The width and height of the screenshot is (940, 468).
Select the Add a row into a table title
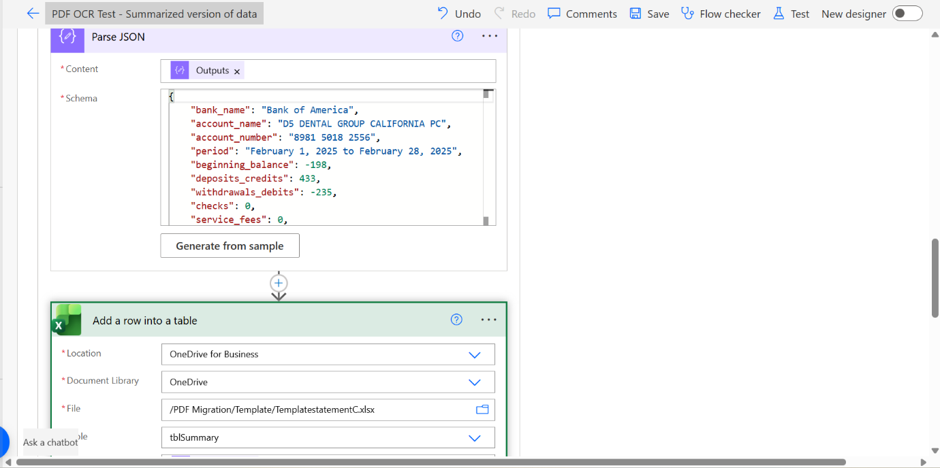(x=144, y=321)
